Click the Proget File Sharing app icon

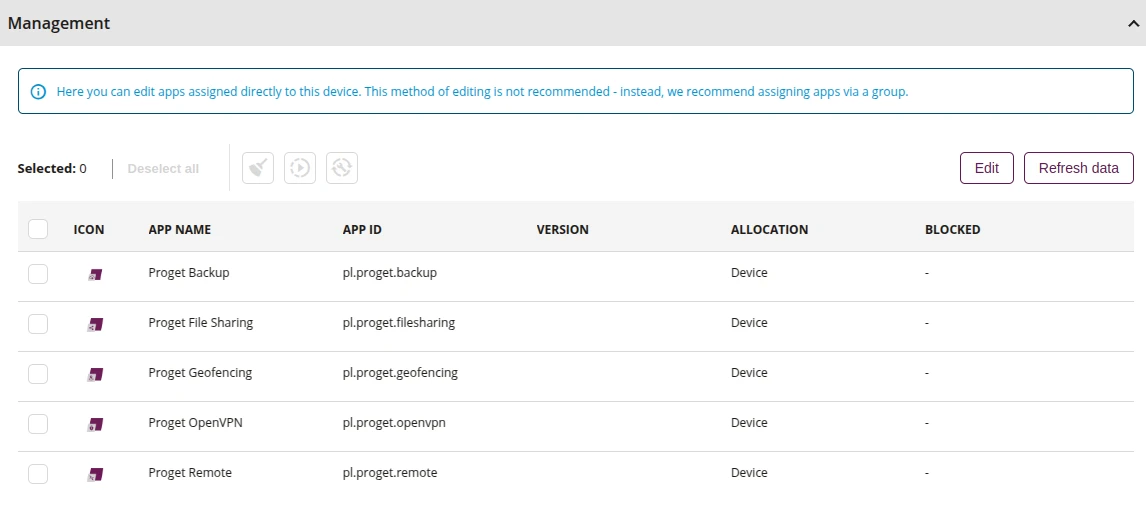[x=95, y=324]
